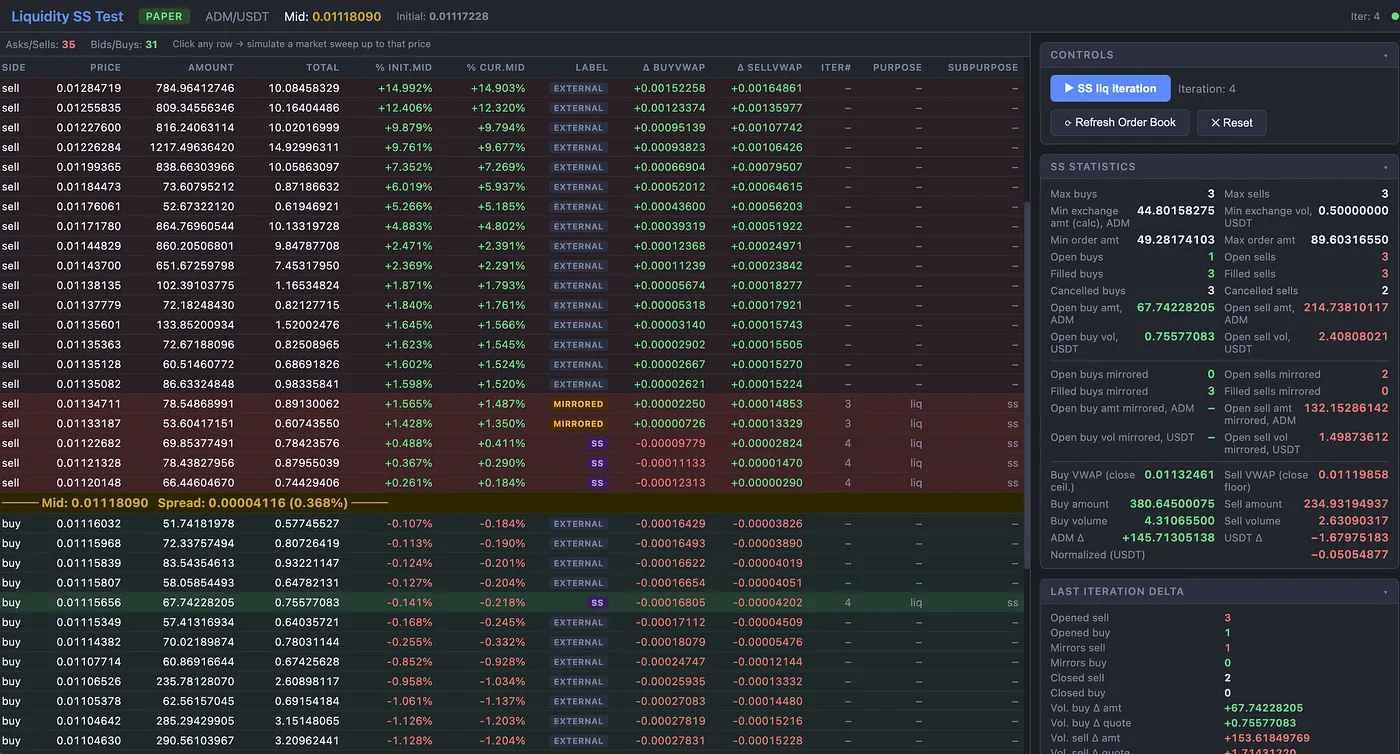This screenshot has width=1400, height=754.
Task: Click the PRICE column header
Action: [105, 67]
